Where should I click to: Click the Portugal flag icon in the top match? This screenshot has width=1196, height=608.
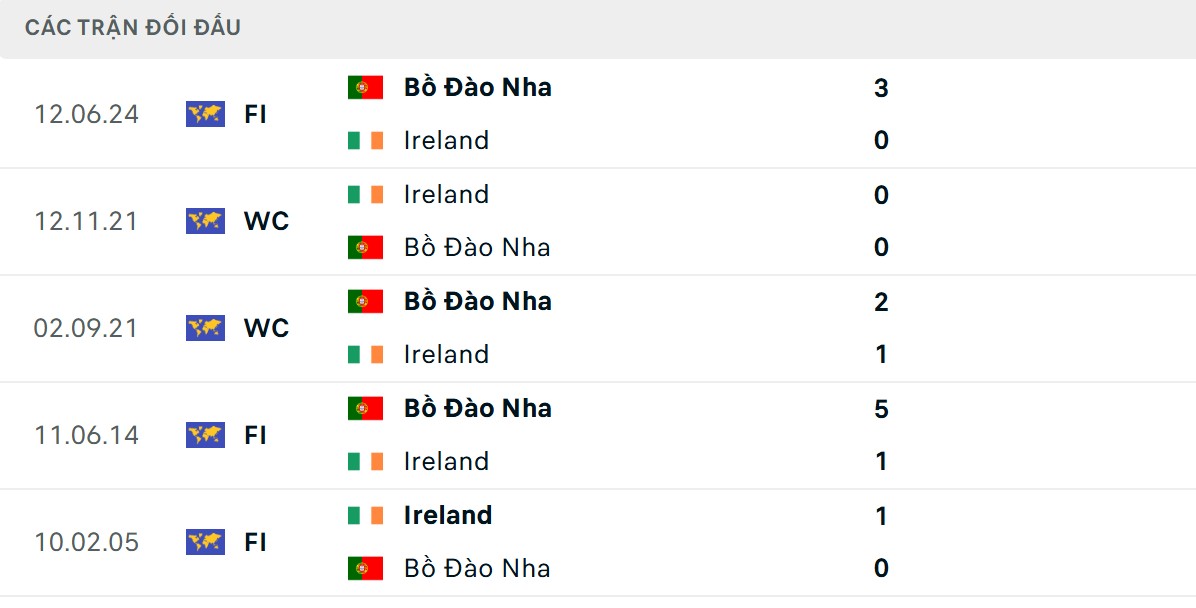click(x=364, y=87)
